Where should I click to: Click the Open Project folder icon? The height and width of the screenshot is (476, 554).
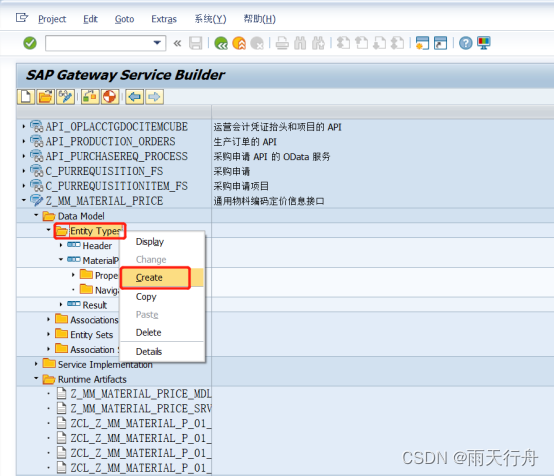click(x=46, y=96)
